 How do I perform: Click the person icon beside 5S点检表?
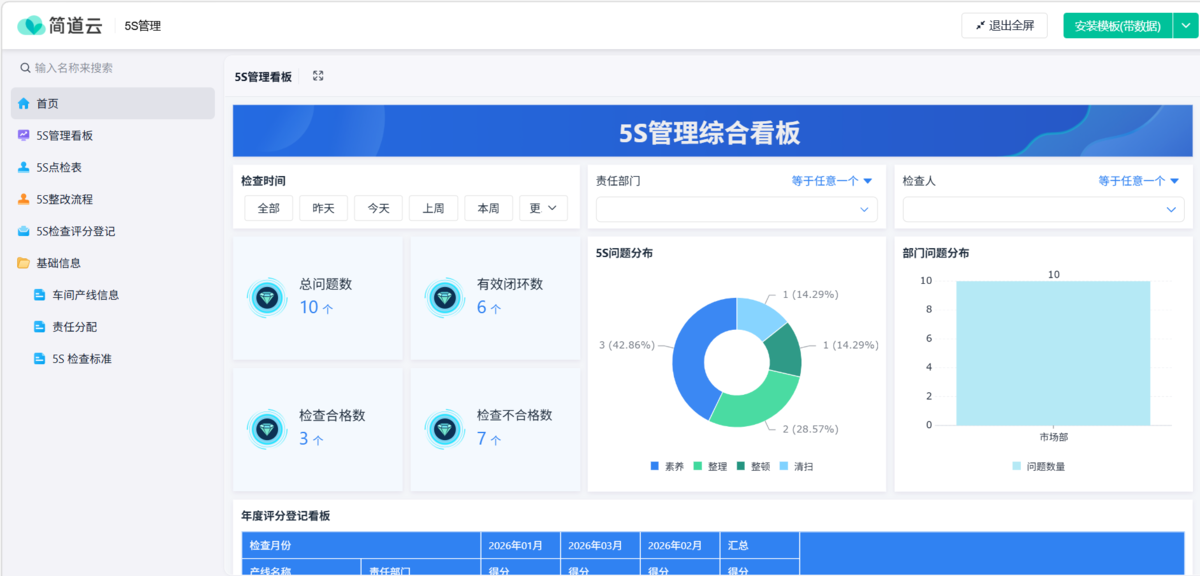tap(24, 167)
